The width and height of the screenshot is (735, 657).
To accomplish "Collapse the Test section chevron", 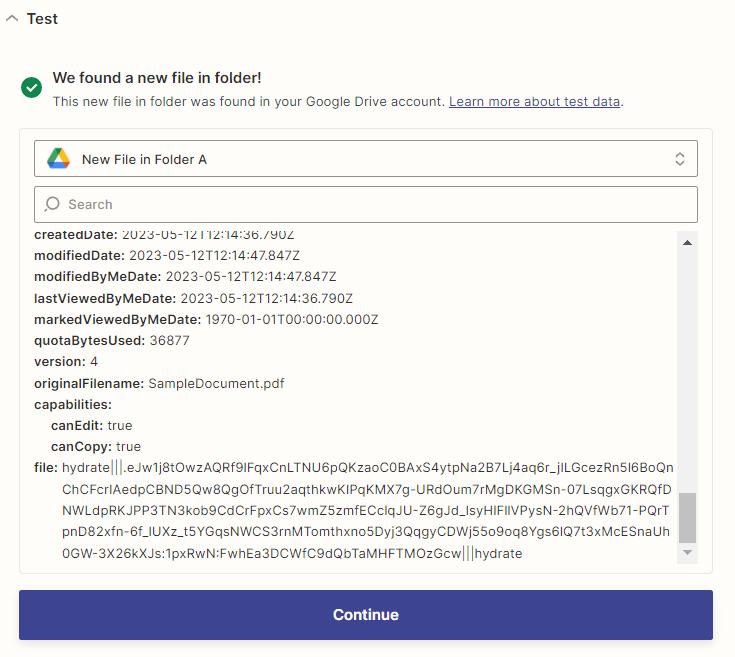I will coord(11,19).
